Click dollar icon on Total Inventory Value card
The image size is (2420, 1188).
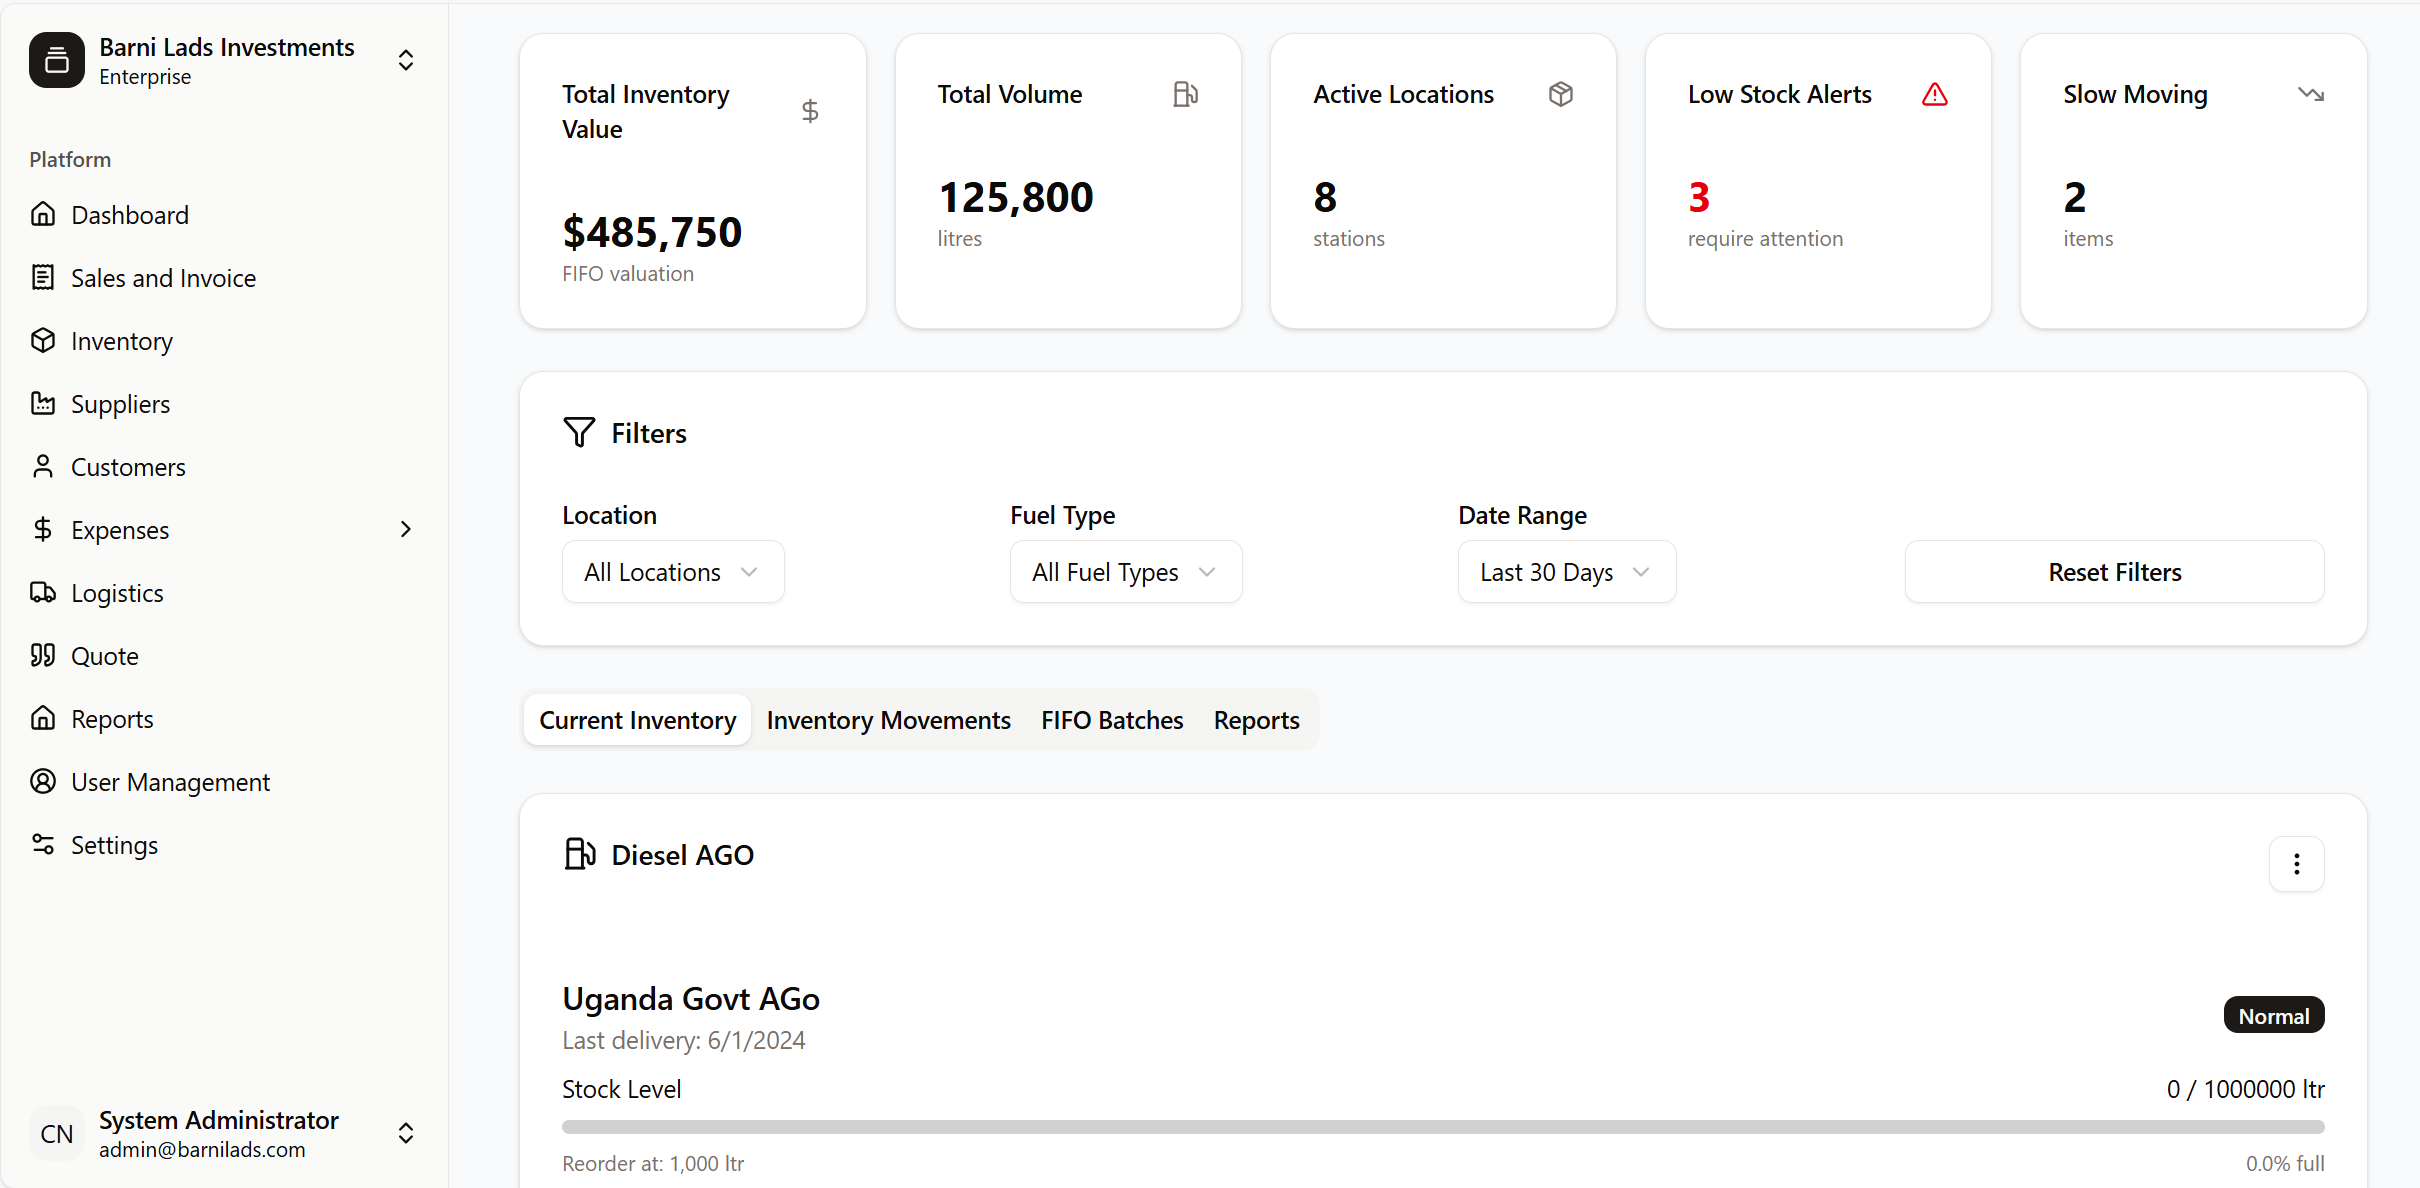[x=810, y=111]
